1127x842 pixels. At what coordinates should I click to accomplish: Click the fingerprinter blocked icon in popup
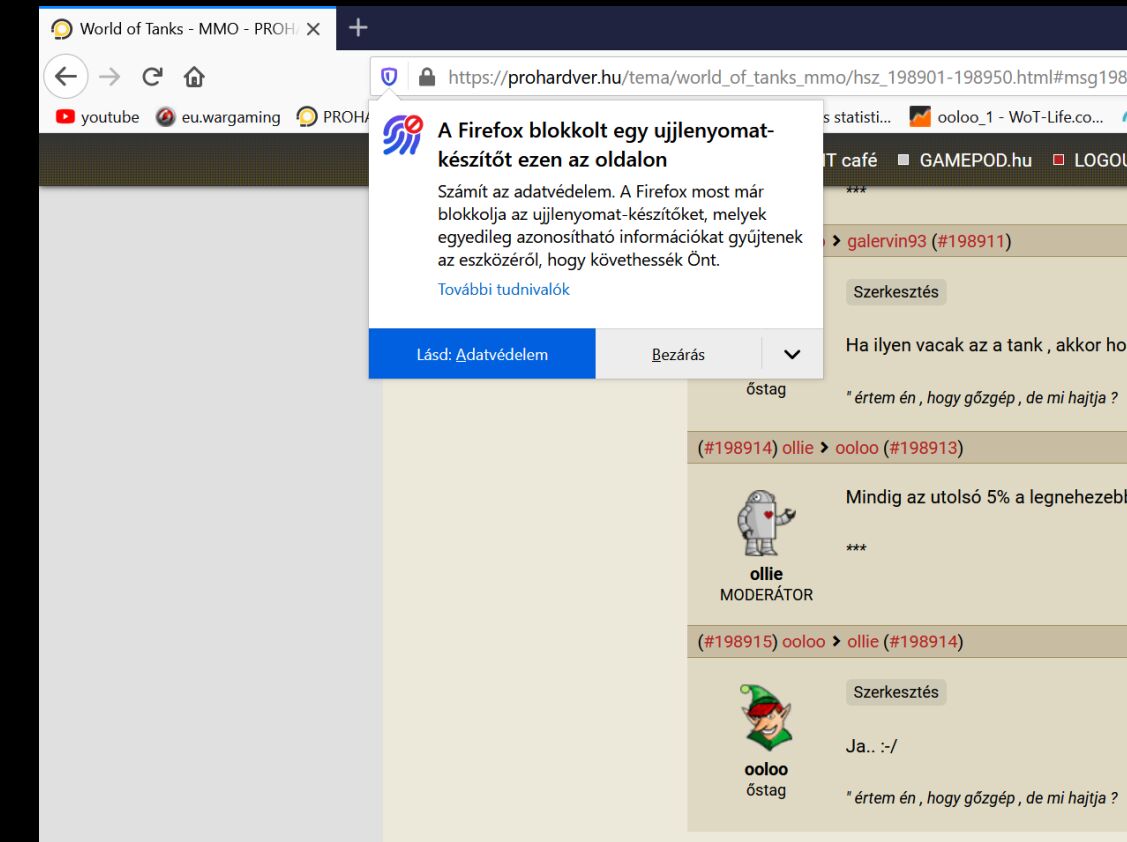tap(402, 135)
